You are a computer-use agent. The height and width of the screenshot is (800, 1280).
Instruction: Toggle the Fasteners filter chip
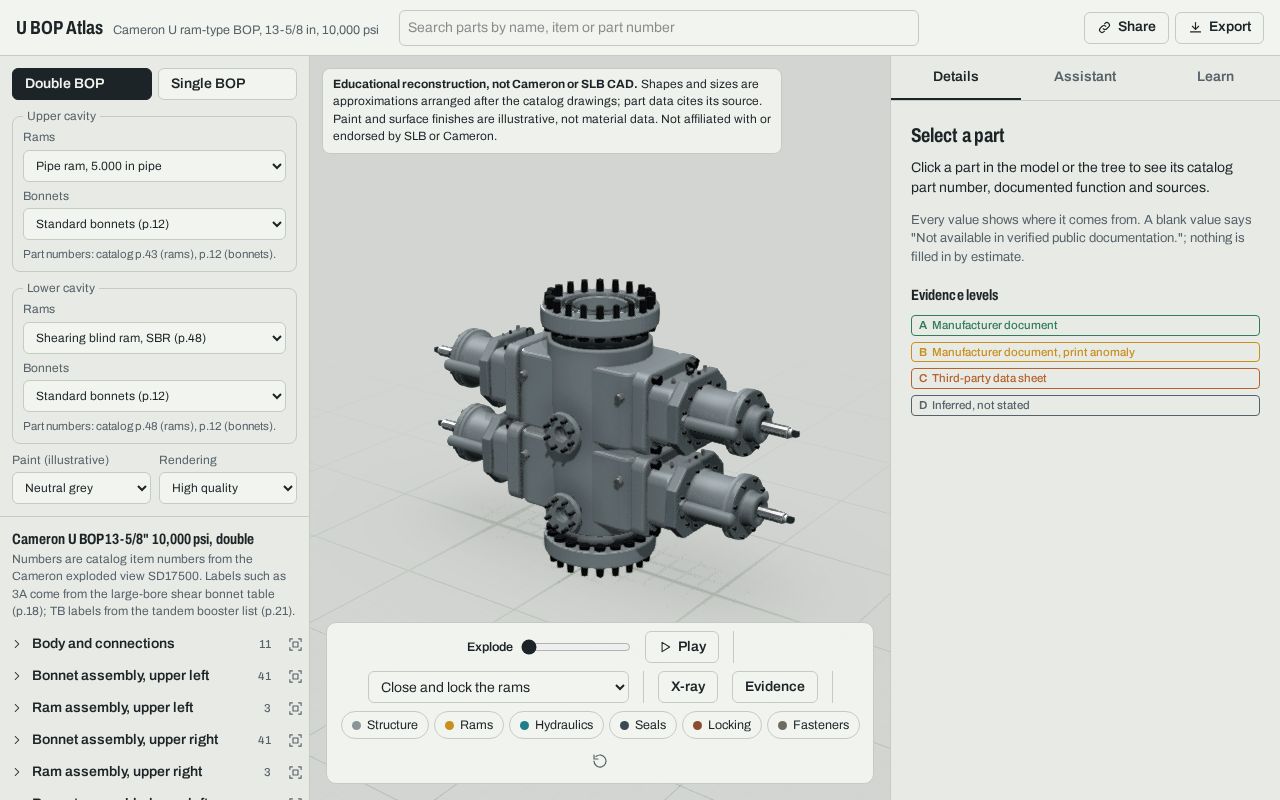point(813,725)
